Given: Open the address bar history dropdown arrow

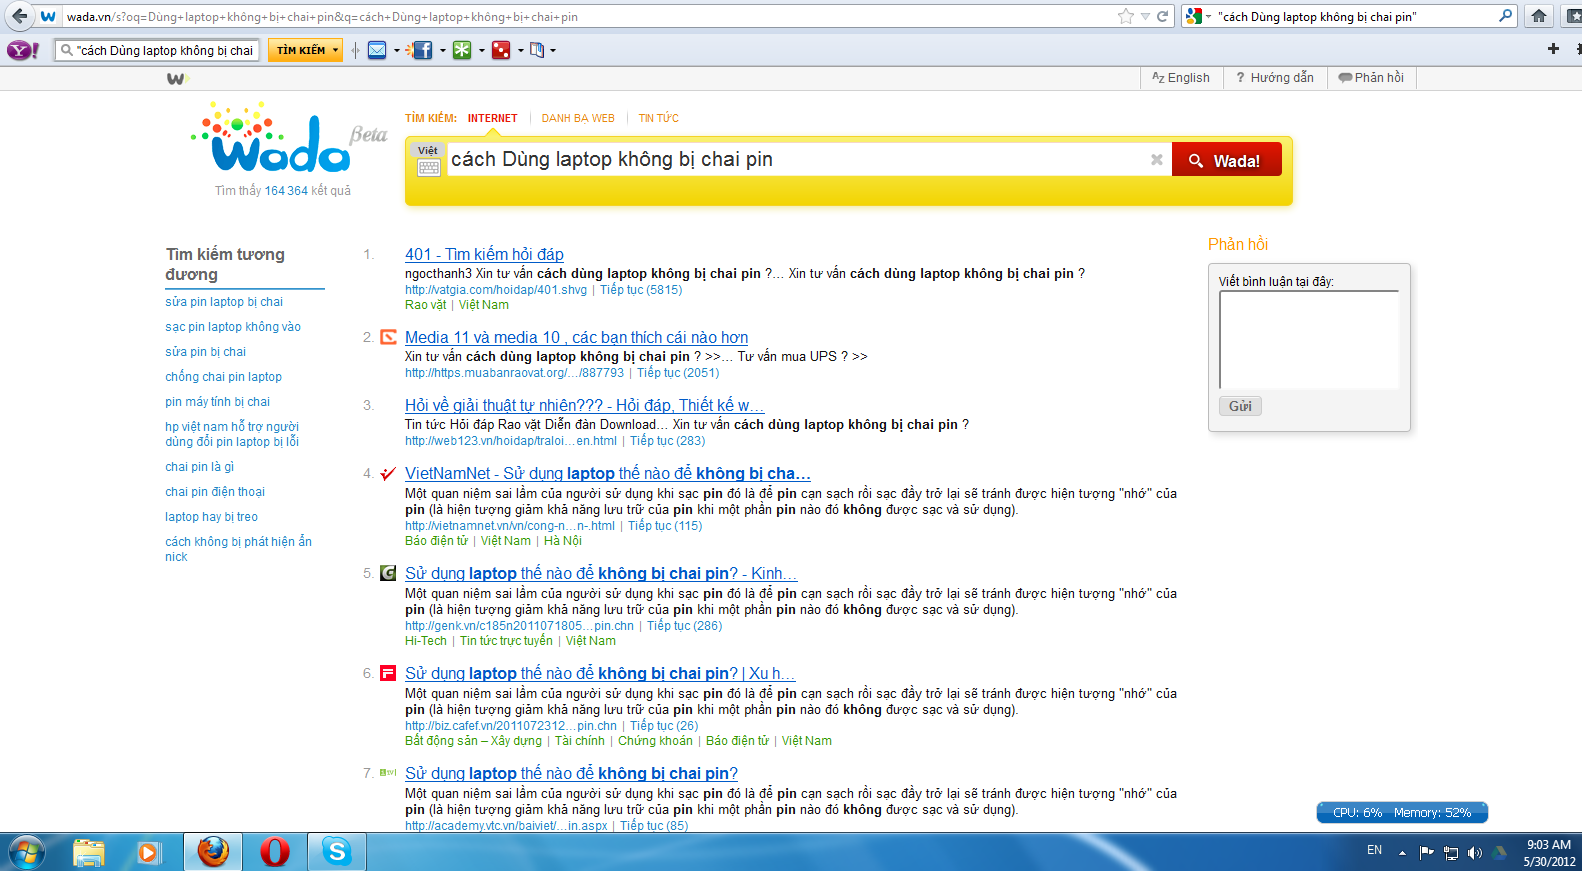Looking at the screenshot, I should tap(1145, 16).
